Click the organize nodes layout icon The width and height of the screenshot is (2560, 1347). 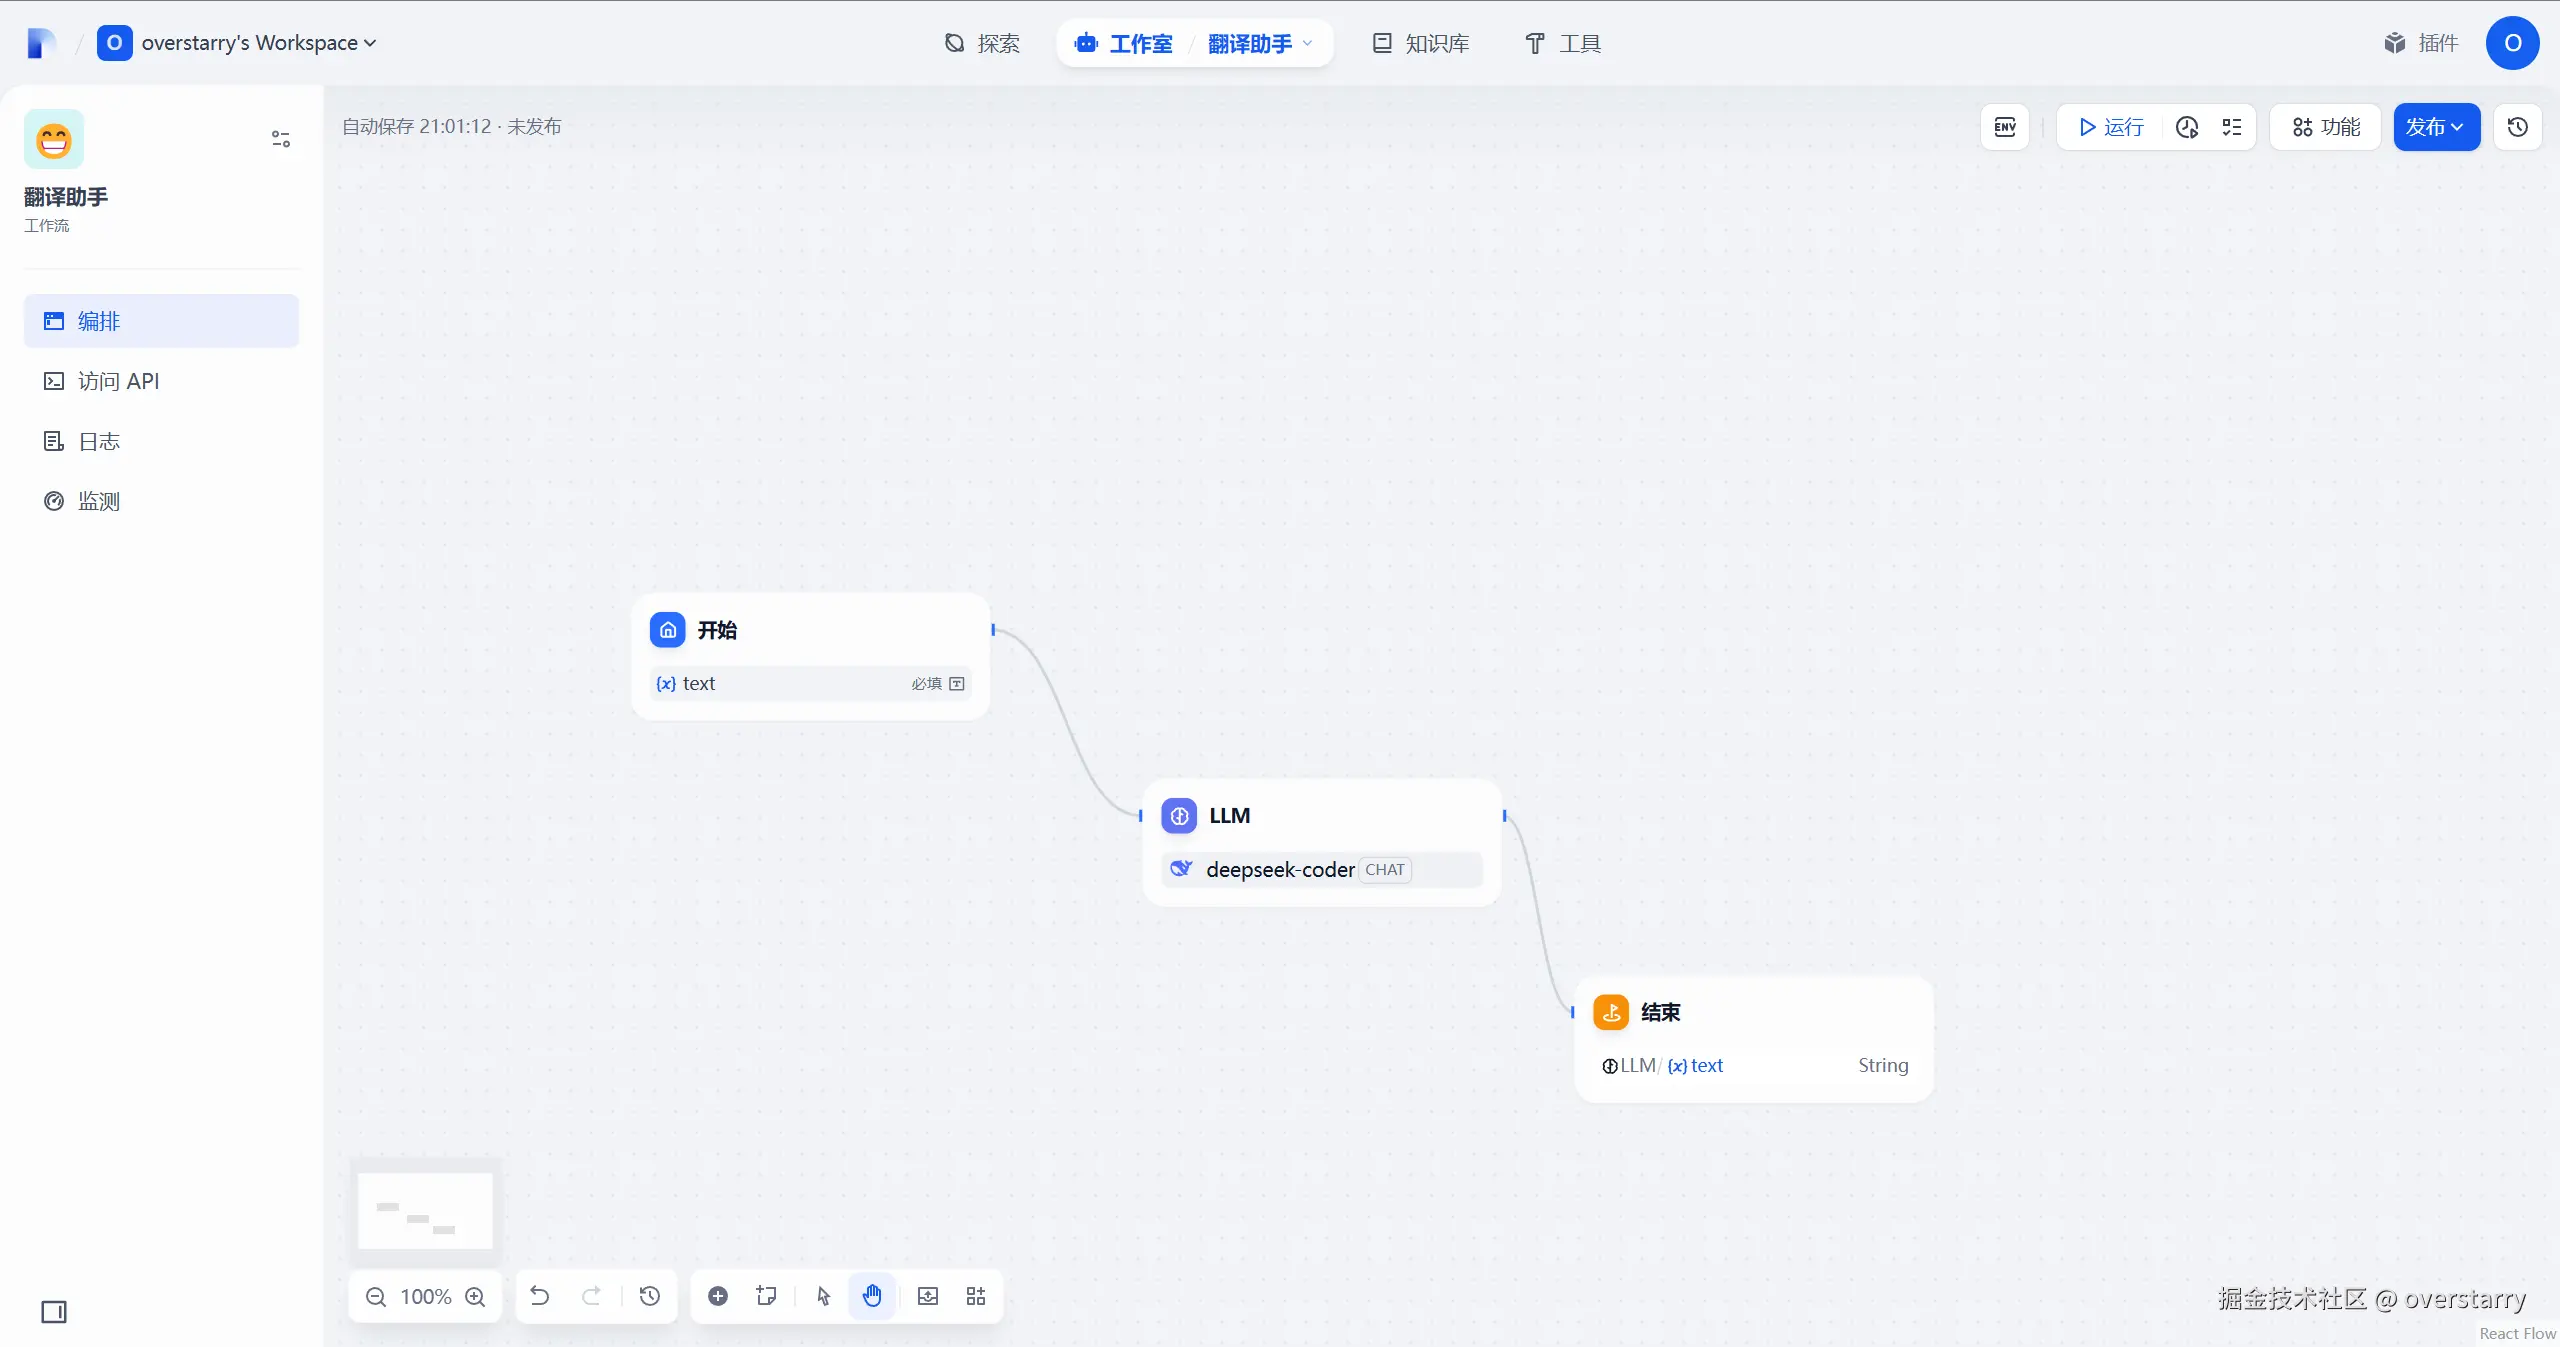tap(976, 1296)
